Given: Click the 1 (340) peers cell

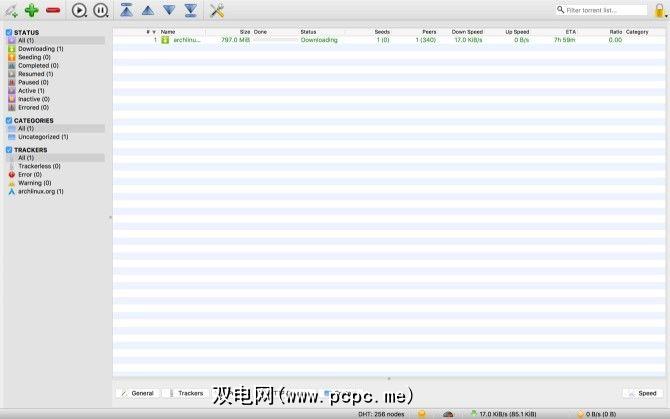Looking at the screenshot, I should click(426, 40).
